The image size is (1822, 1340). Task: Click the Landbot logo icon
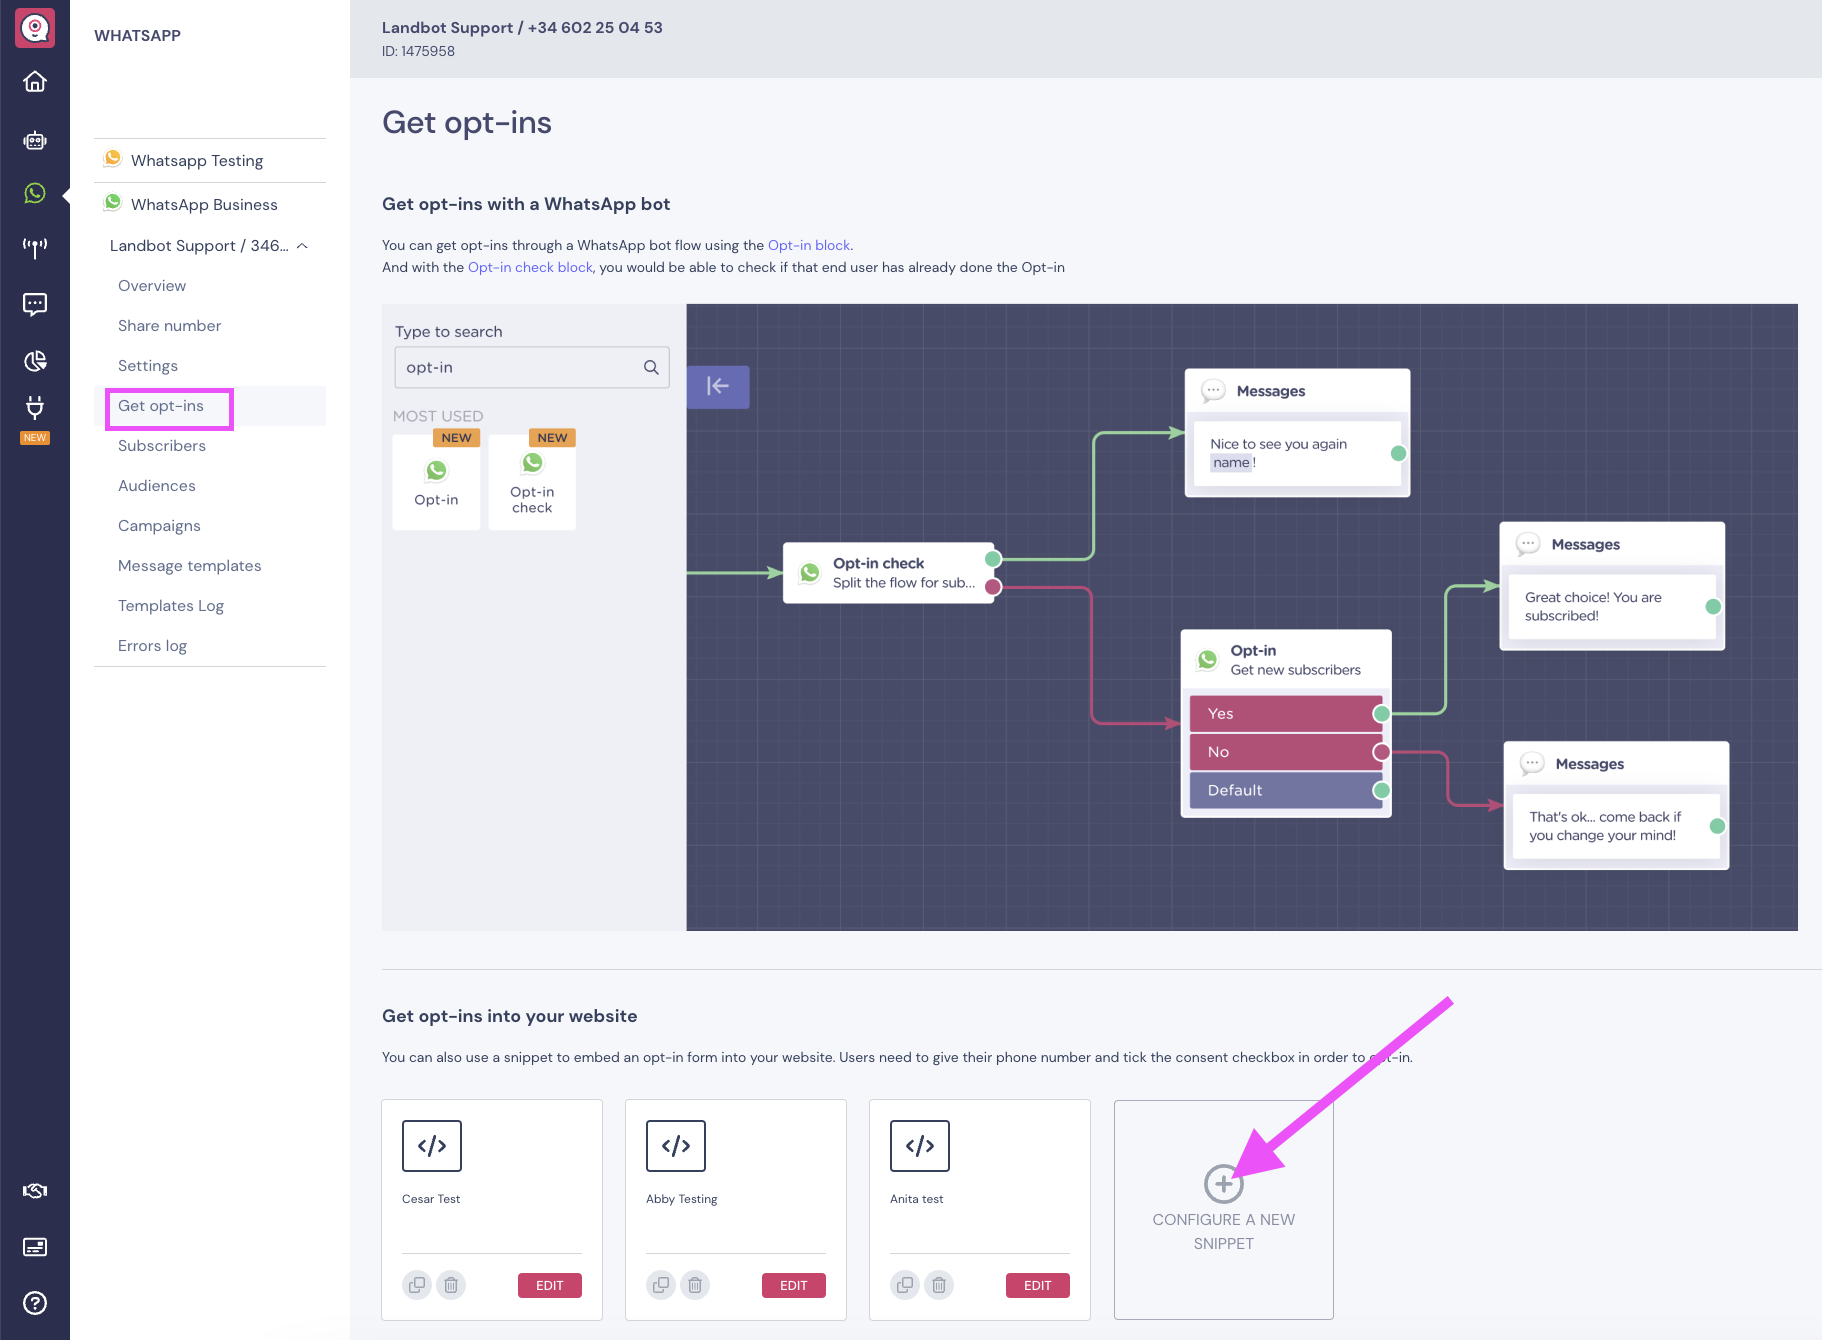pos(35,27)
